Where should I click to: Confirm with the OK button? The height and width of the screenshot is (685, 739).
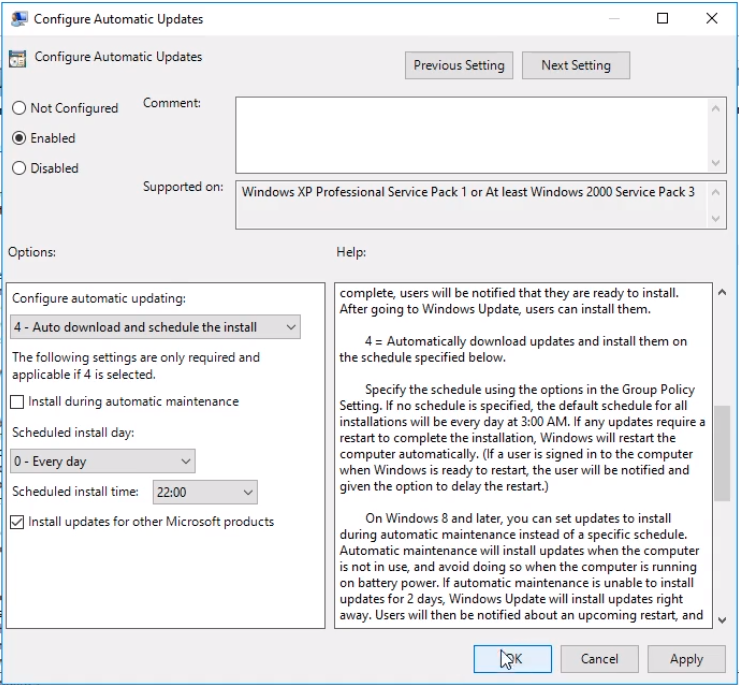pyautogui.click(x=512, y=659)
